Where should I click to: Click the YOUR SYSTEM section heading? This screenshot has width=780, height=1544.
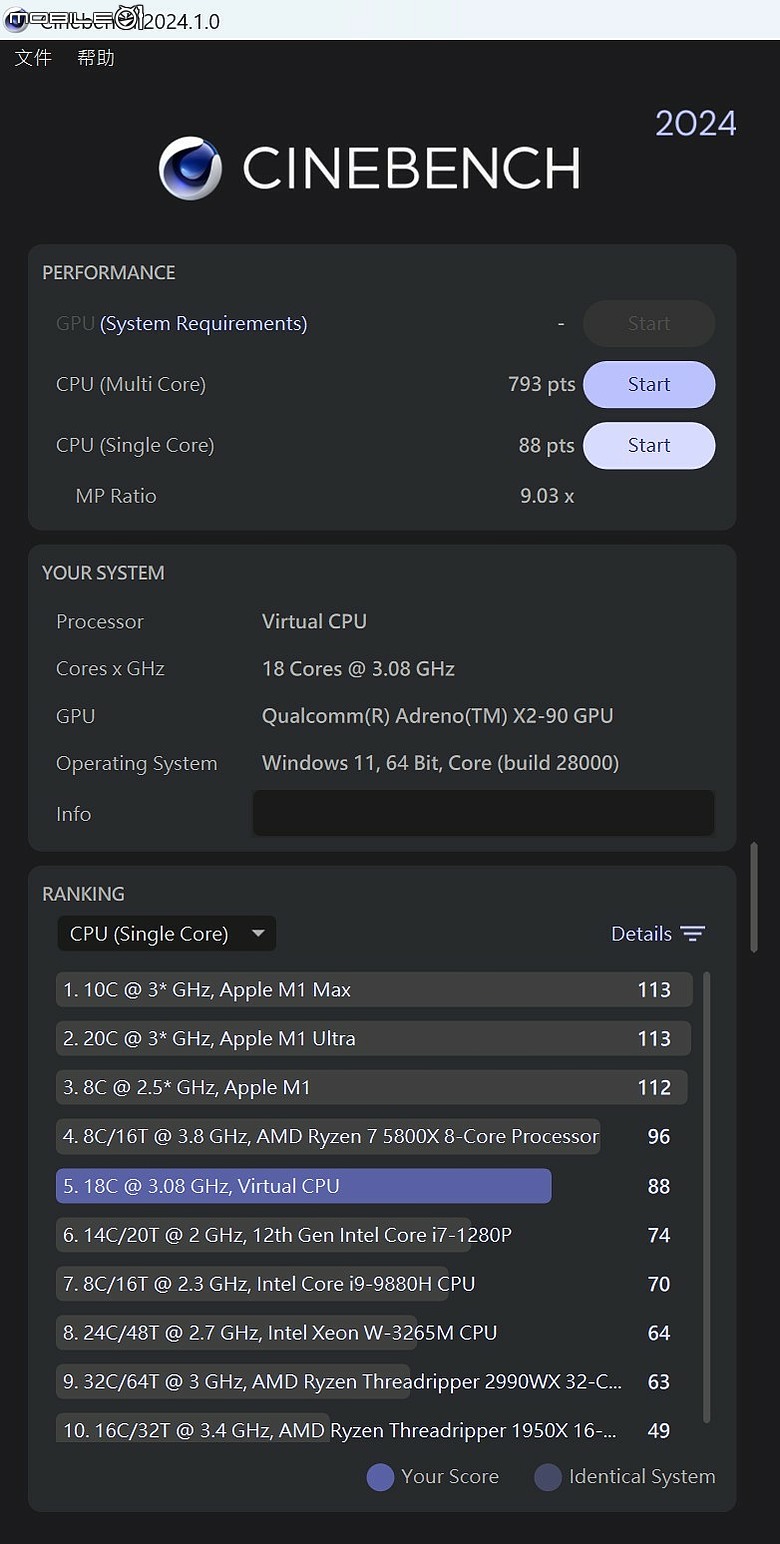(103, 573)
